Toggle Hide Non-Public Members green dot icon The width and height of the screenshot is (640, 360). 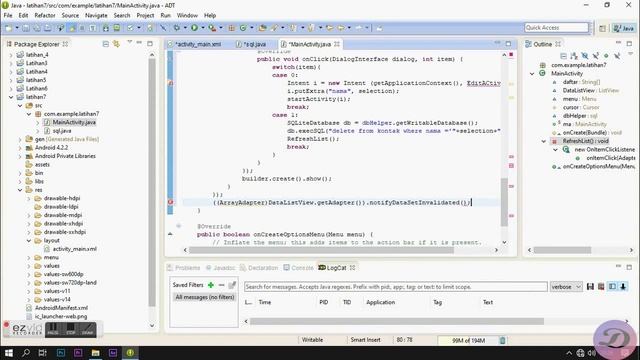606,56
